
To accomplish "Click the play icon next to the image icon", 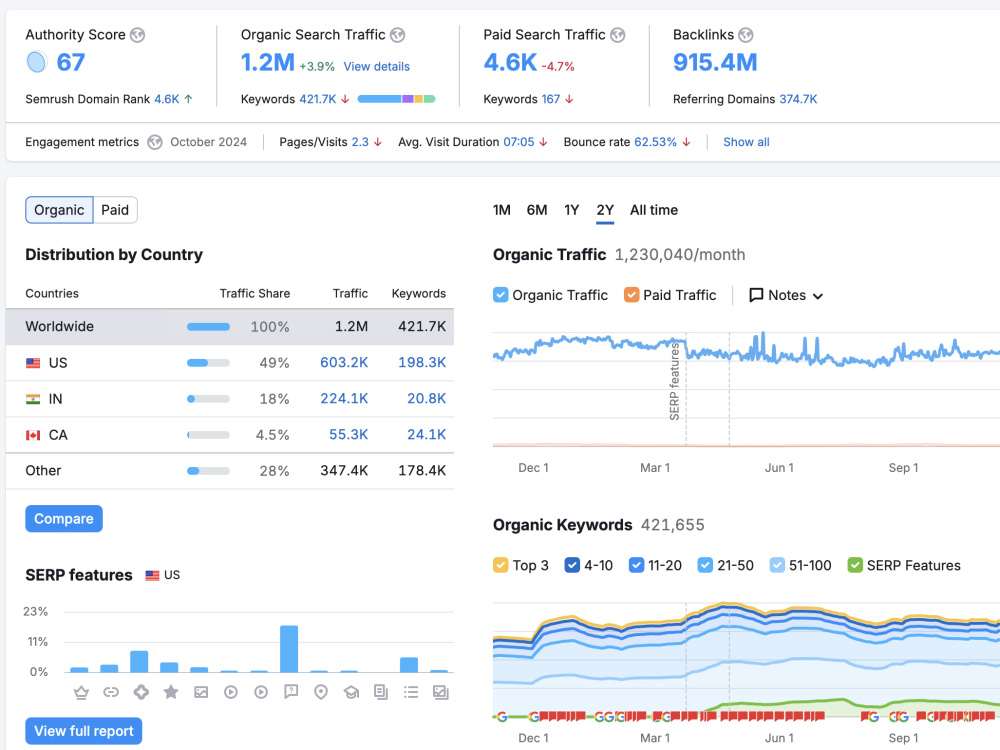I will click(231, 692).
